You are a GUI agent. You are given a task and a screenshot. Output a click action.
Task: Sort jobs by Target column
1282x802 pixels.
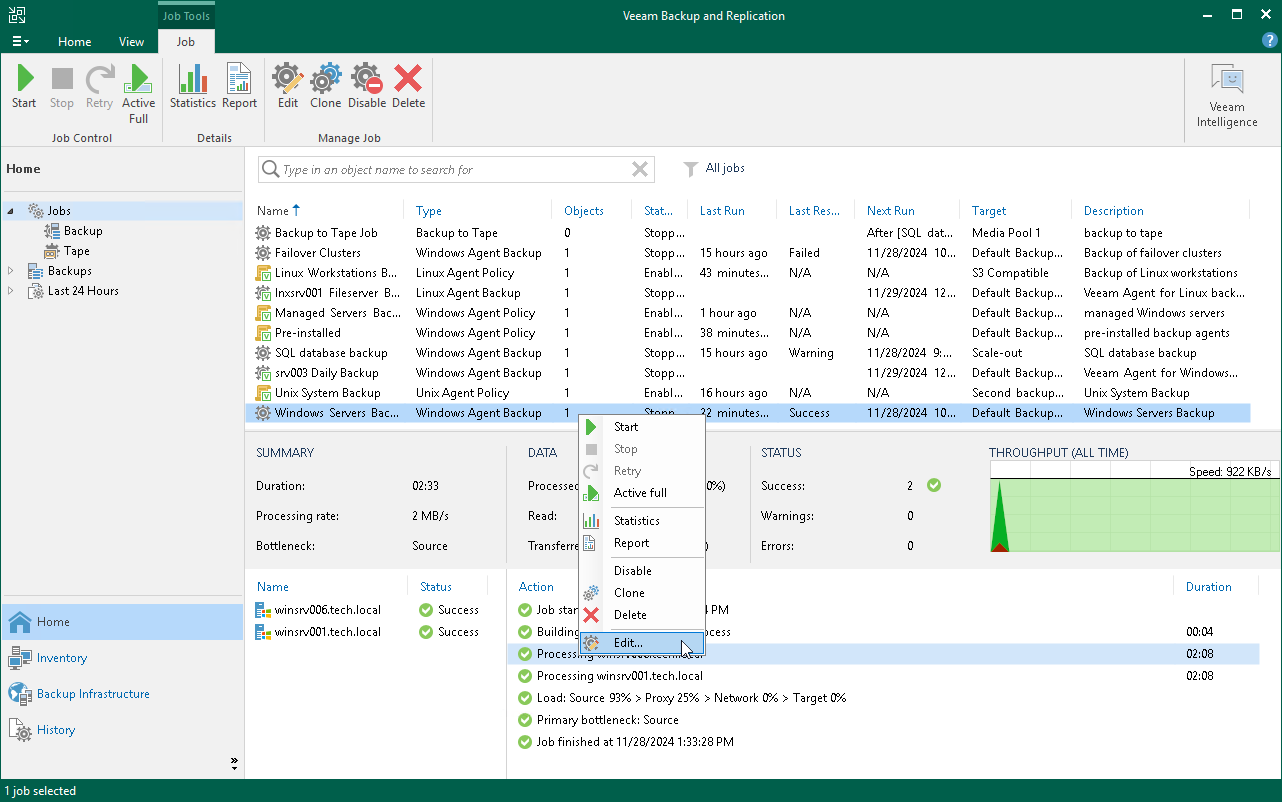tap(989, 211)
